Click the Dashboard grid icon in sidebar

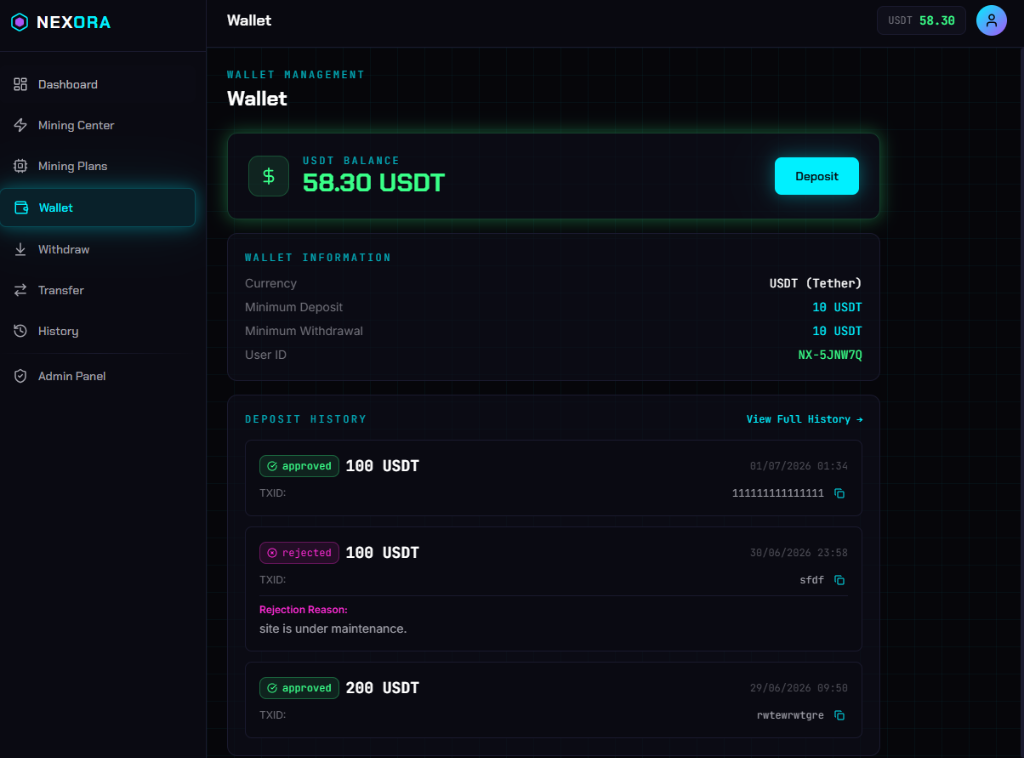click(x=20, y=84)
